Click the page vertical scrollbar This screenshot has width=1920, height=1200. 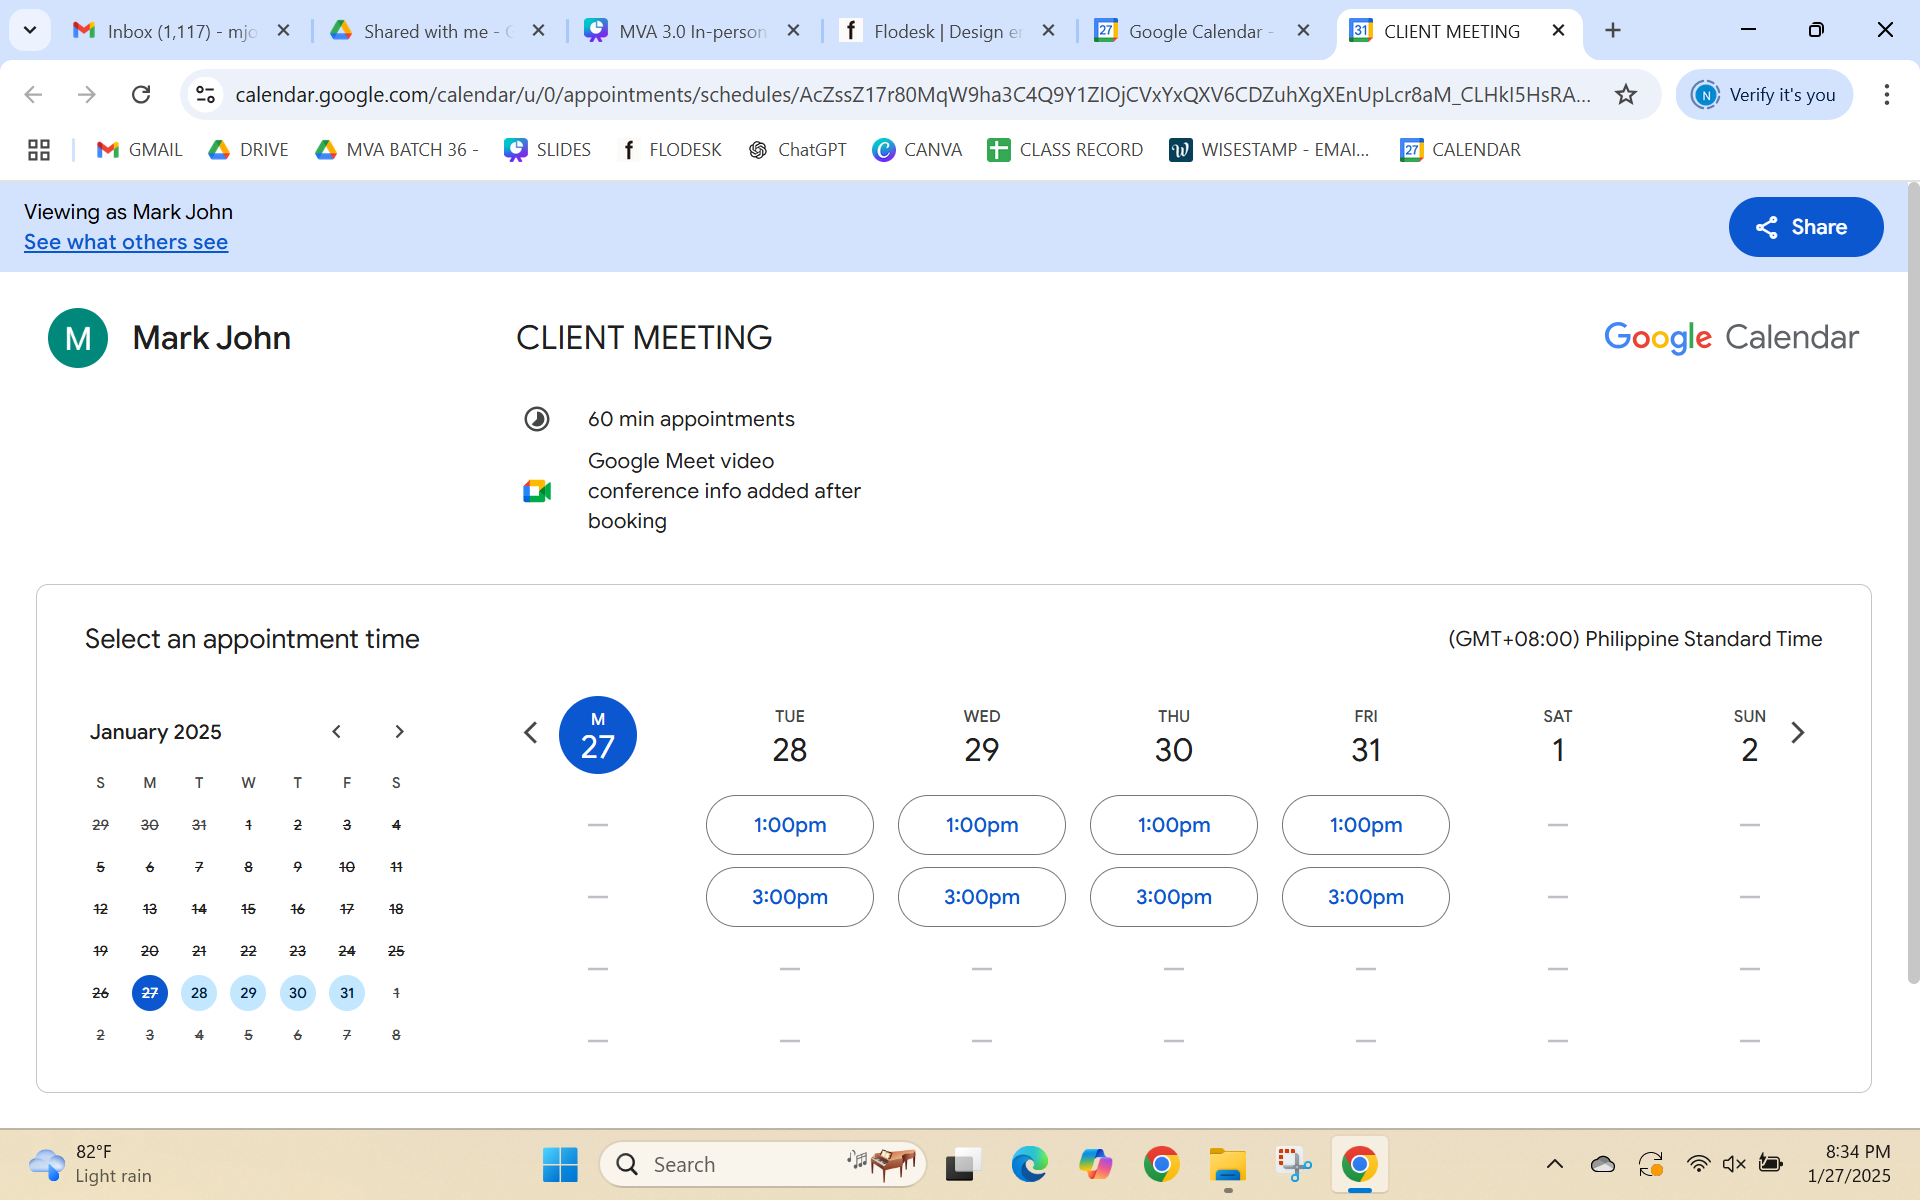coord(1912,580)
